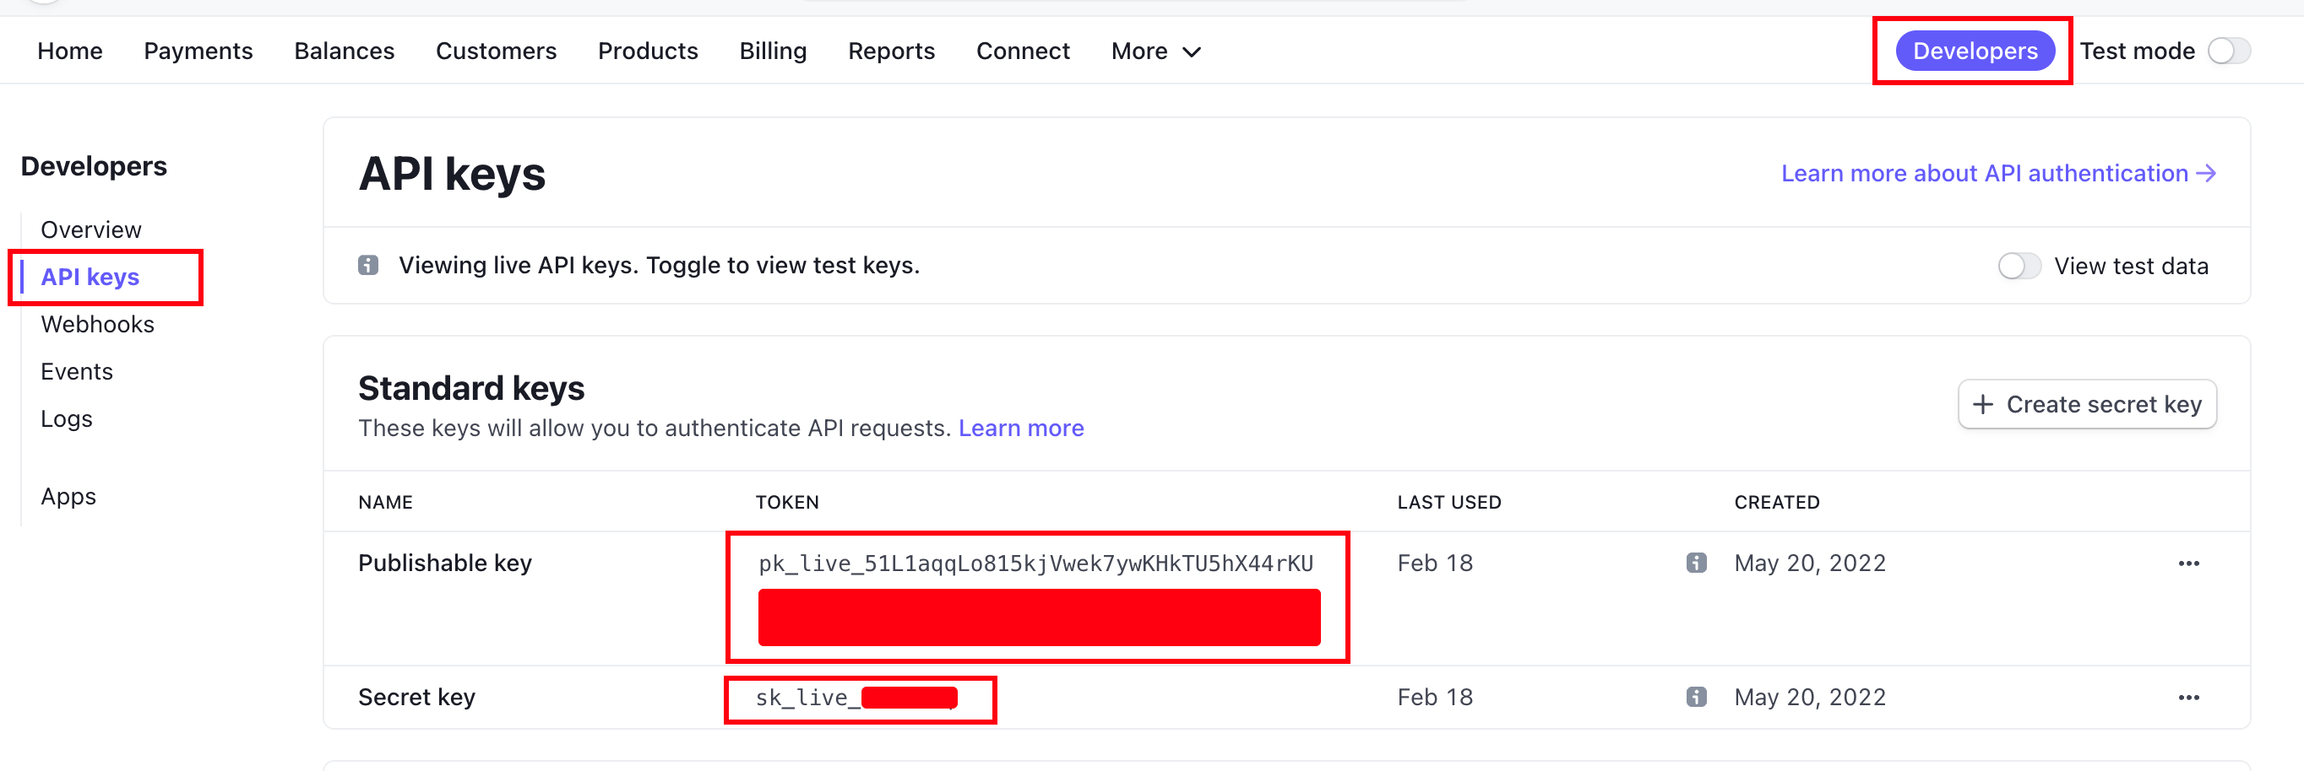This screenshot has width=2304, height=771.
Task: Open Events in sidebar
Action: [76, 372]
